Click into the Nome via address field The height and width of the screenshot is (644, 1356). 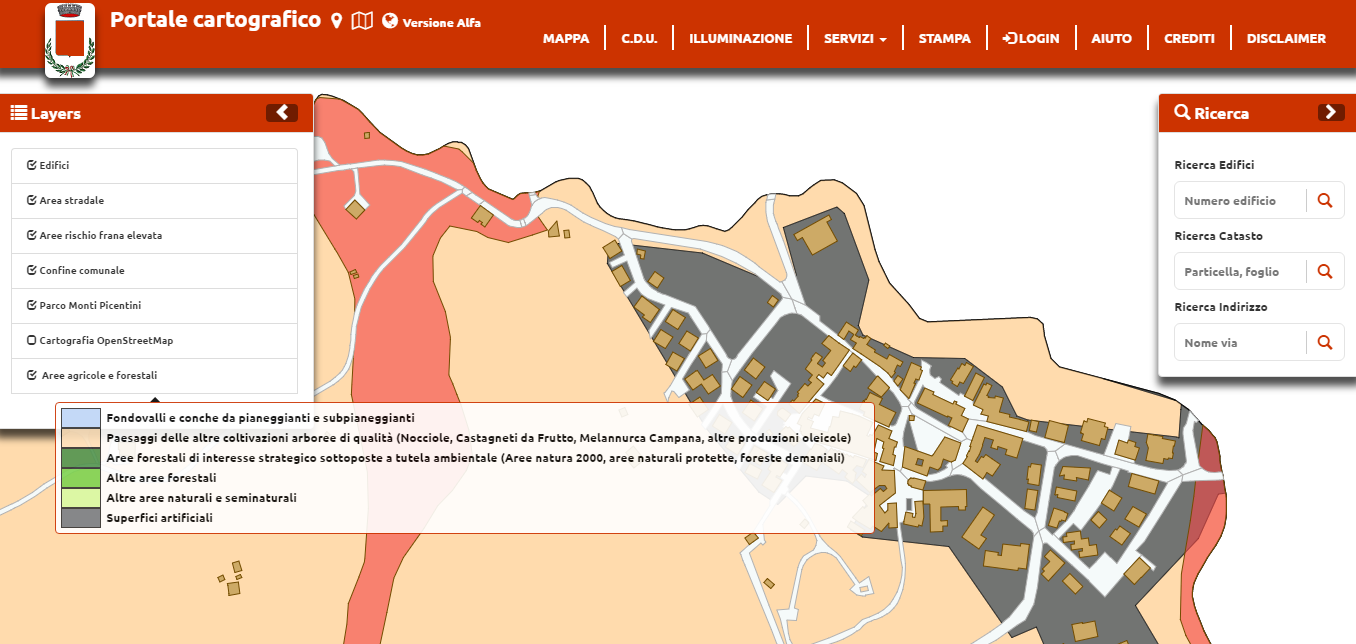pos(1240,343)
